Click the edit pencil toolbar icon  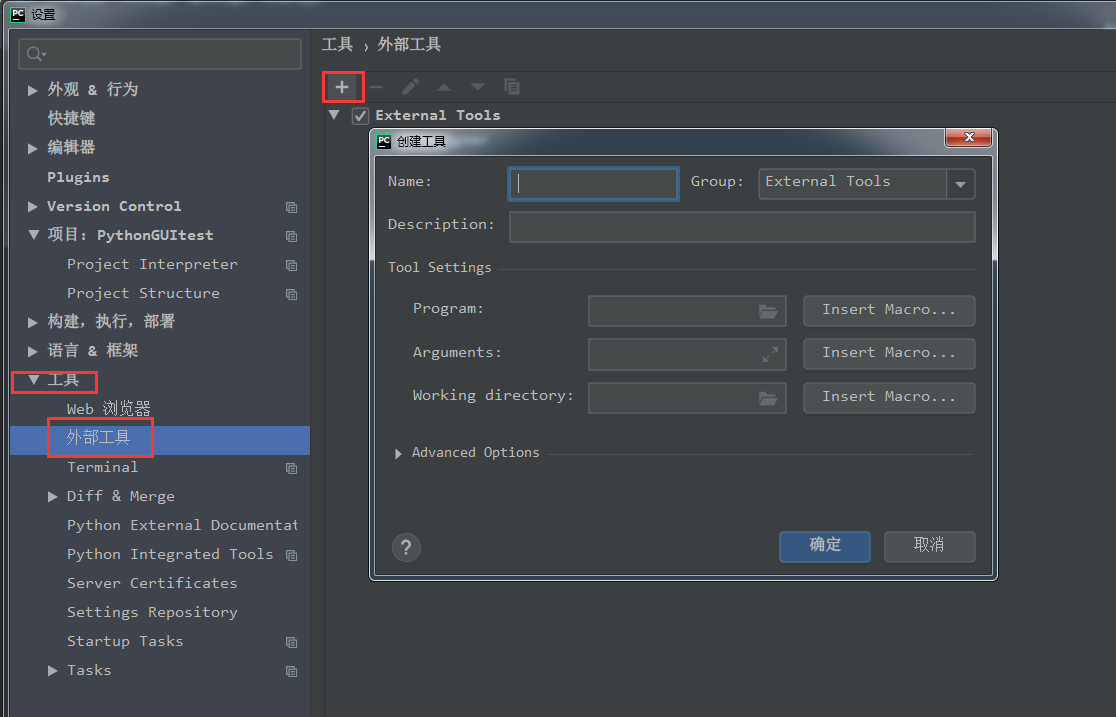tap(410, 87)
